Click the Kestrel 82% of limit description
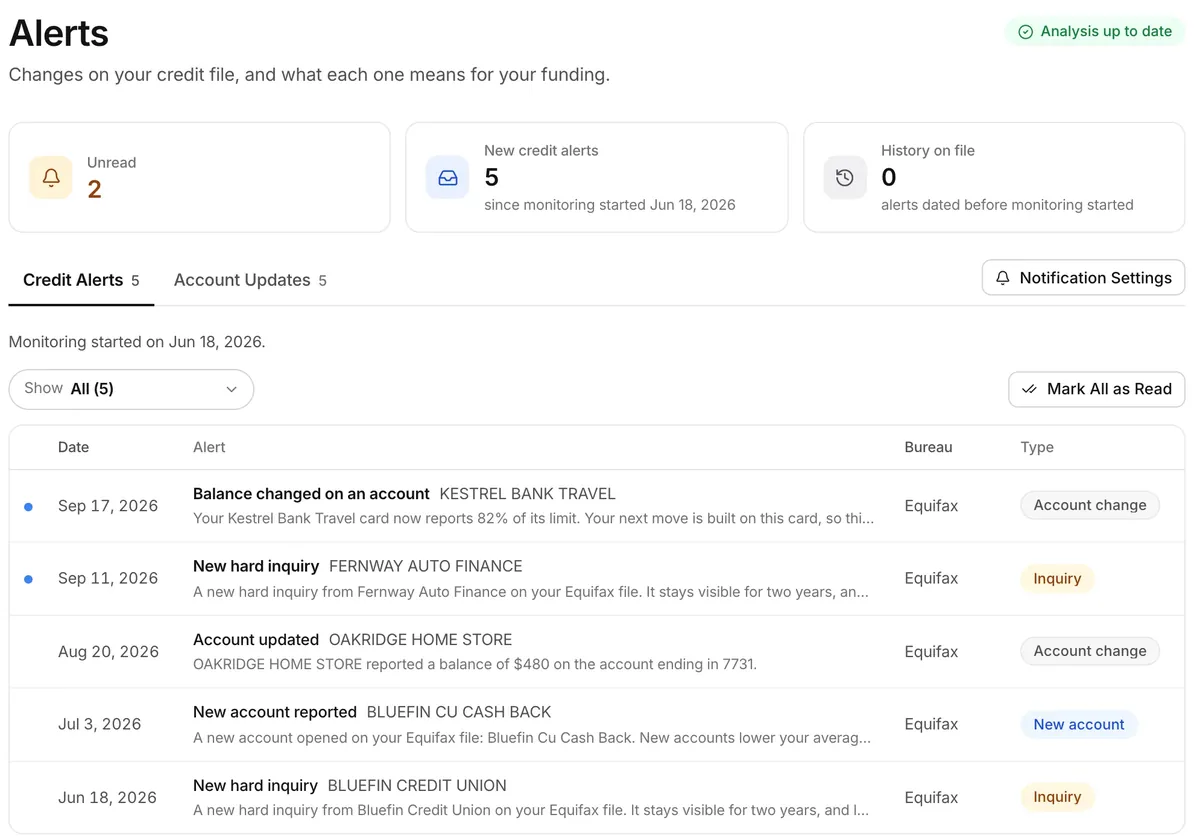Viewport: 1200px width, 838px height. 533,518
